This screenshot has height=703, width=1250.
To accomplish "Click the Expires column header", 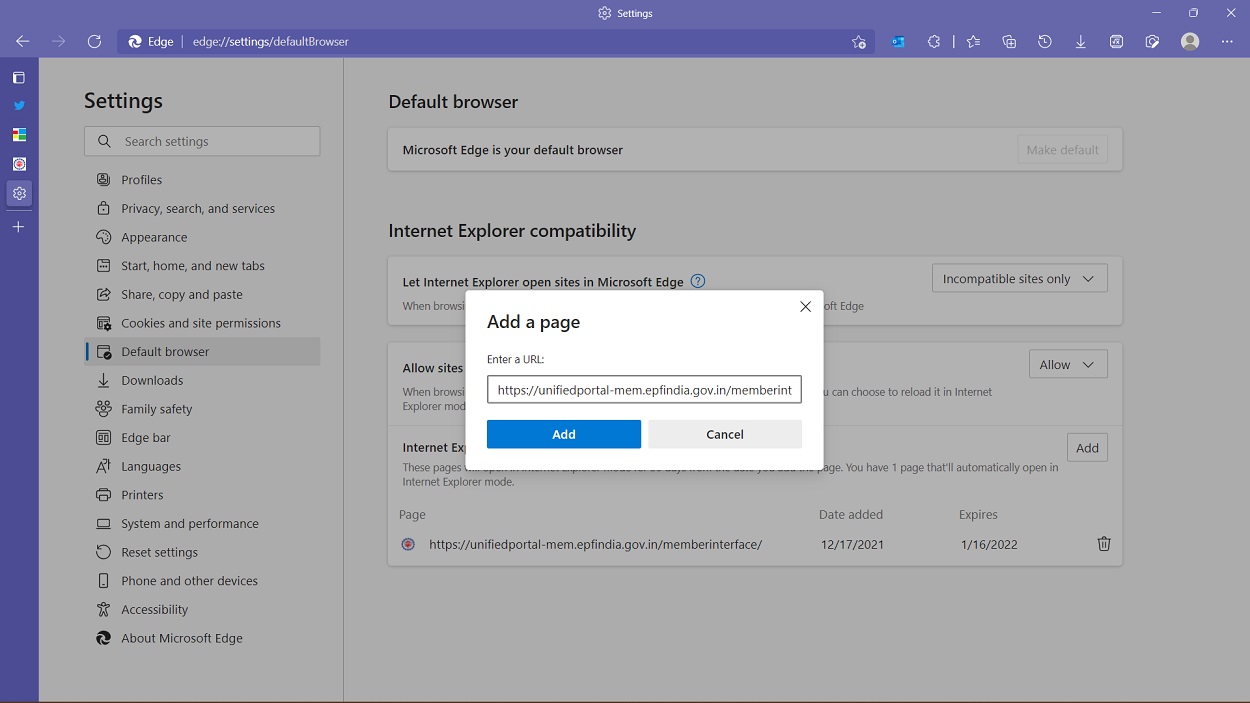I will [978, 515].
